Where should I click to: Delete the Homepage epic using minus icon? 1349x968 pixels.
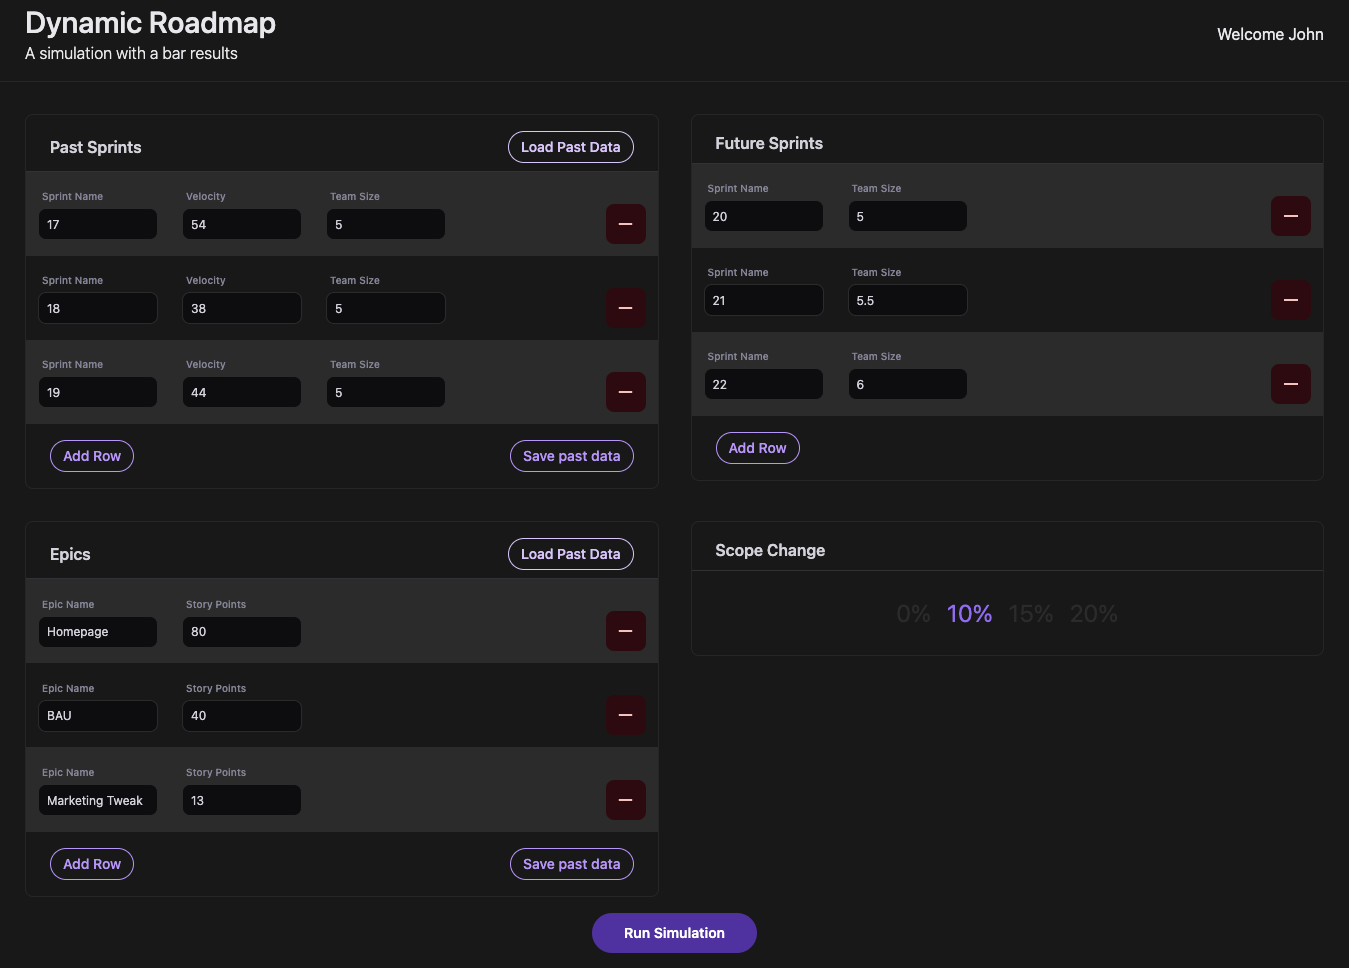(625, 631)
